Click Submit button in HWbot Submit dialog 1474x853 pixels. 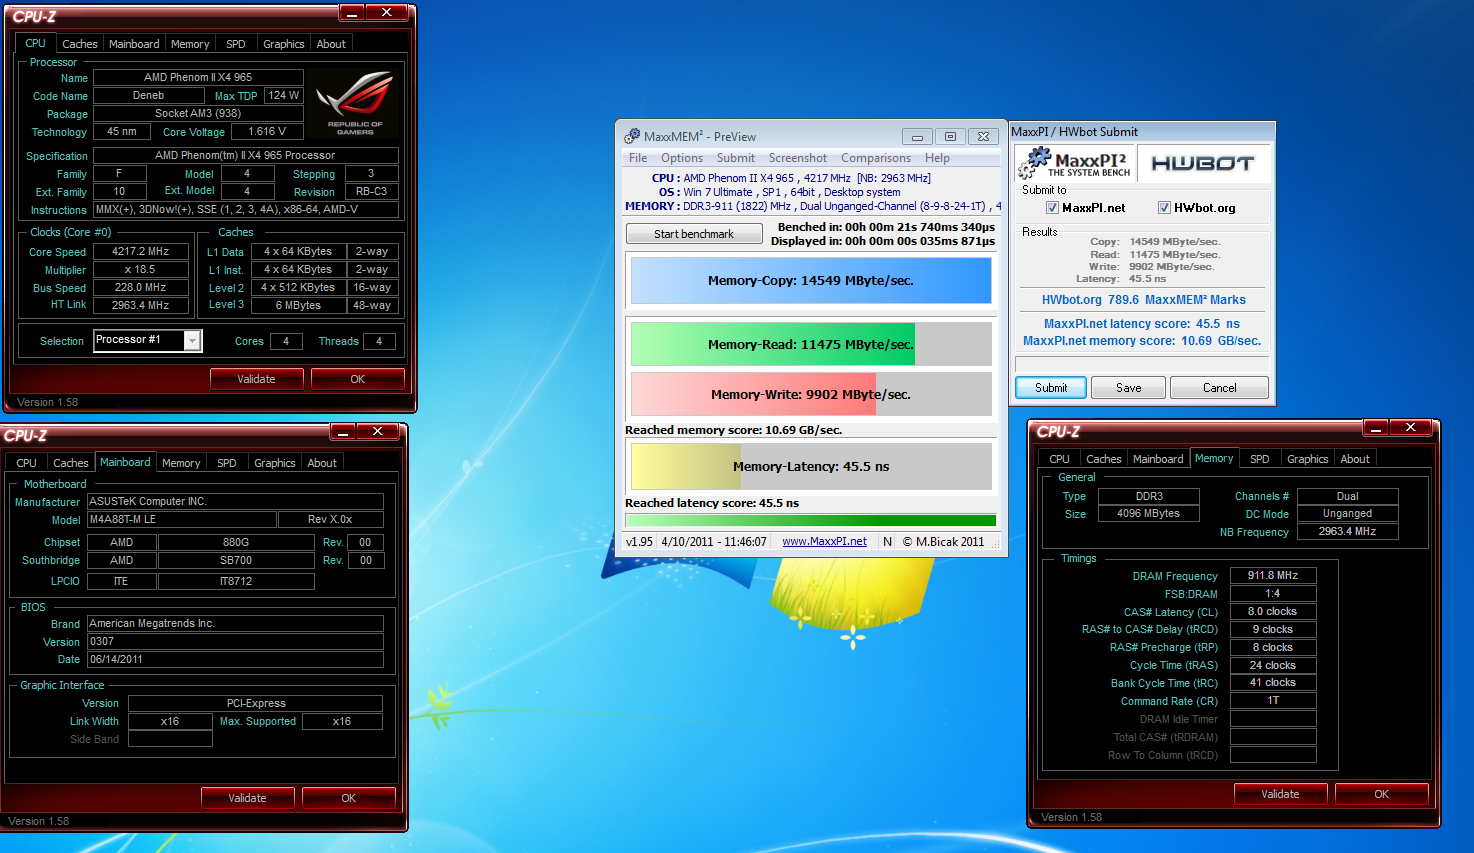[1051, 388]
